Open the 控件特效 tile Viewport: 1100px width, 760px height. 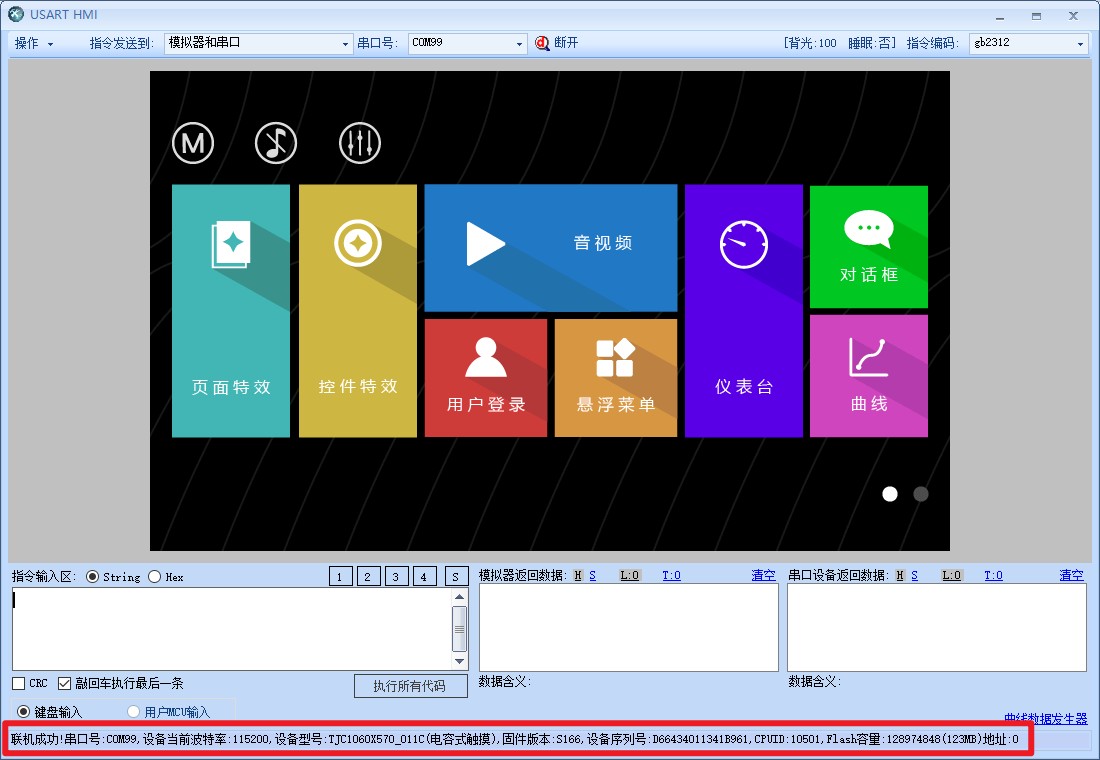[358, 311]
